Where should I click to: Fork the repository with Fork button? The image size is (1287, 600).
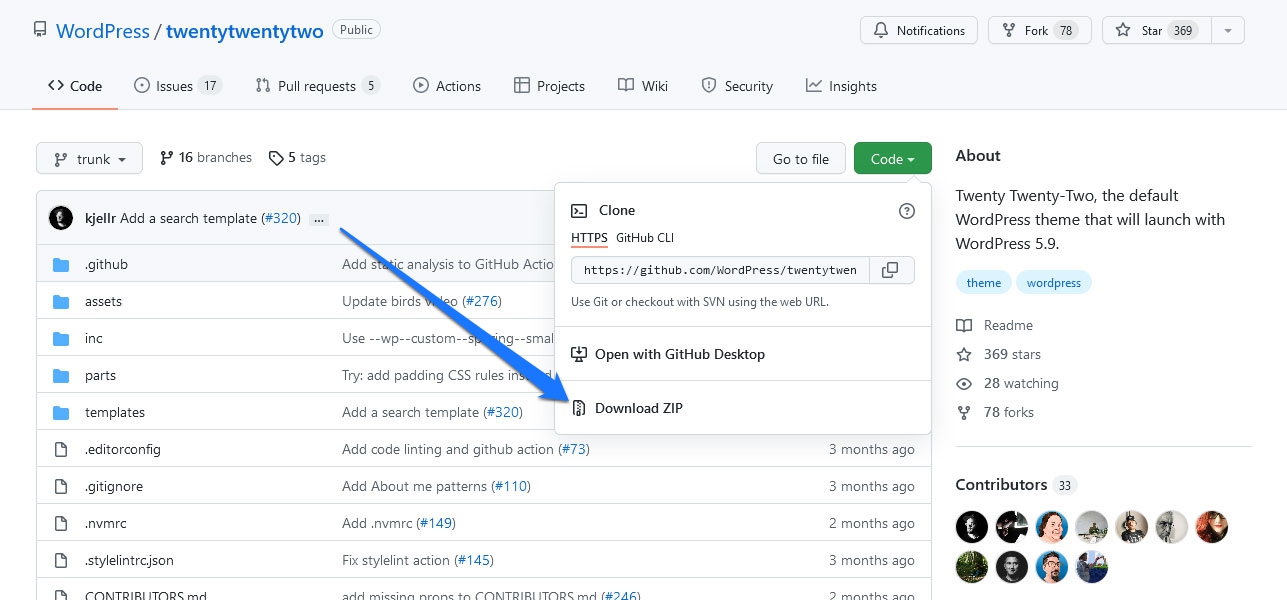1039,31
